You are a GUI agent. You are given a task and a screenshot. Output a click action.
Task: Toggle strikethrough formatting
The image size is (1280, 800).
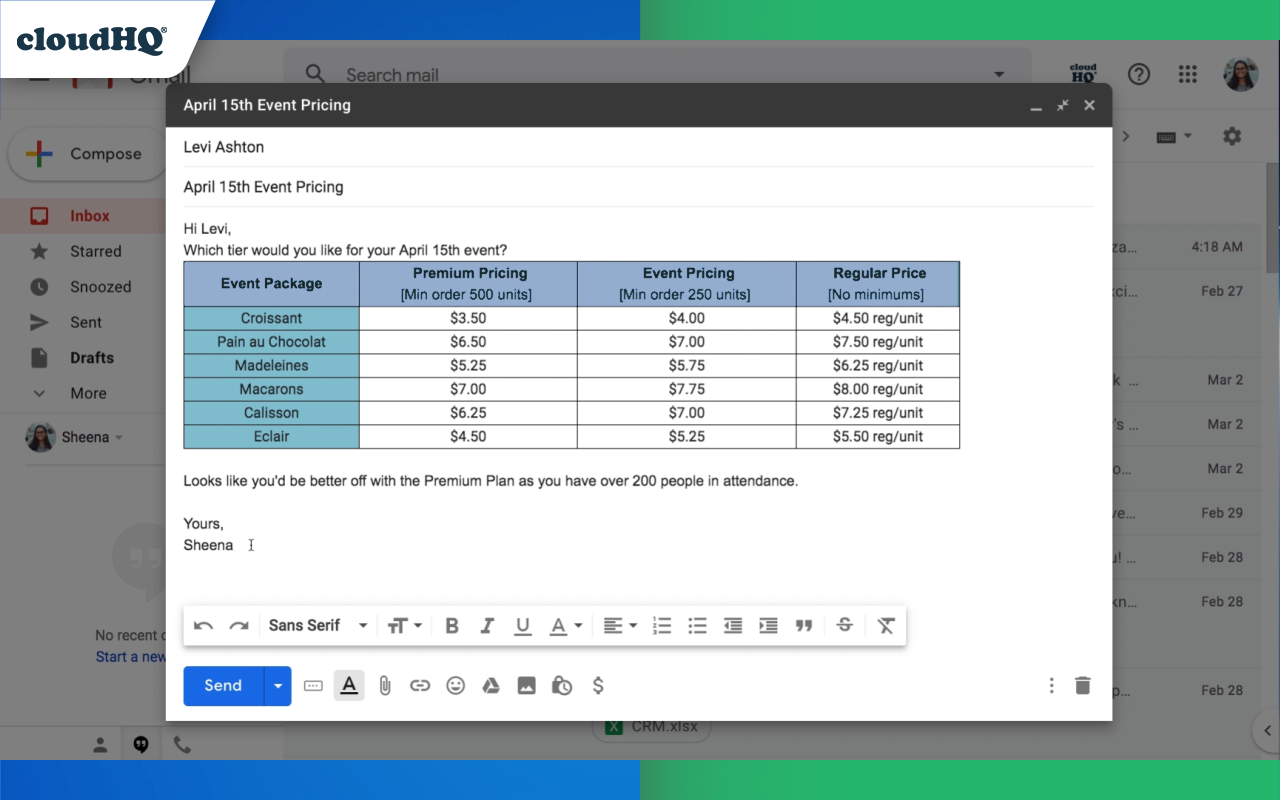[845, 625]
